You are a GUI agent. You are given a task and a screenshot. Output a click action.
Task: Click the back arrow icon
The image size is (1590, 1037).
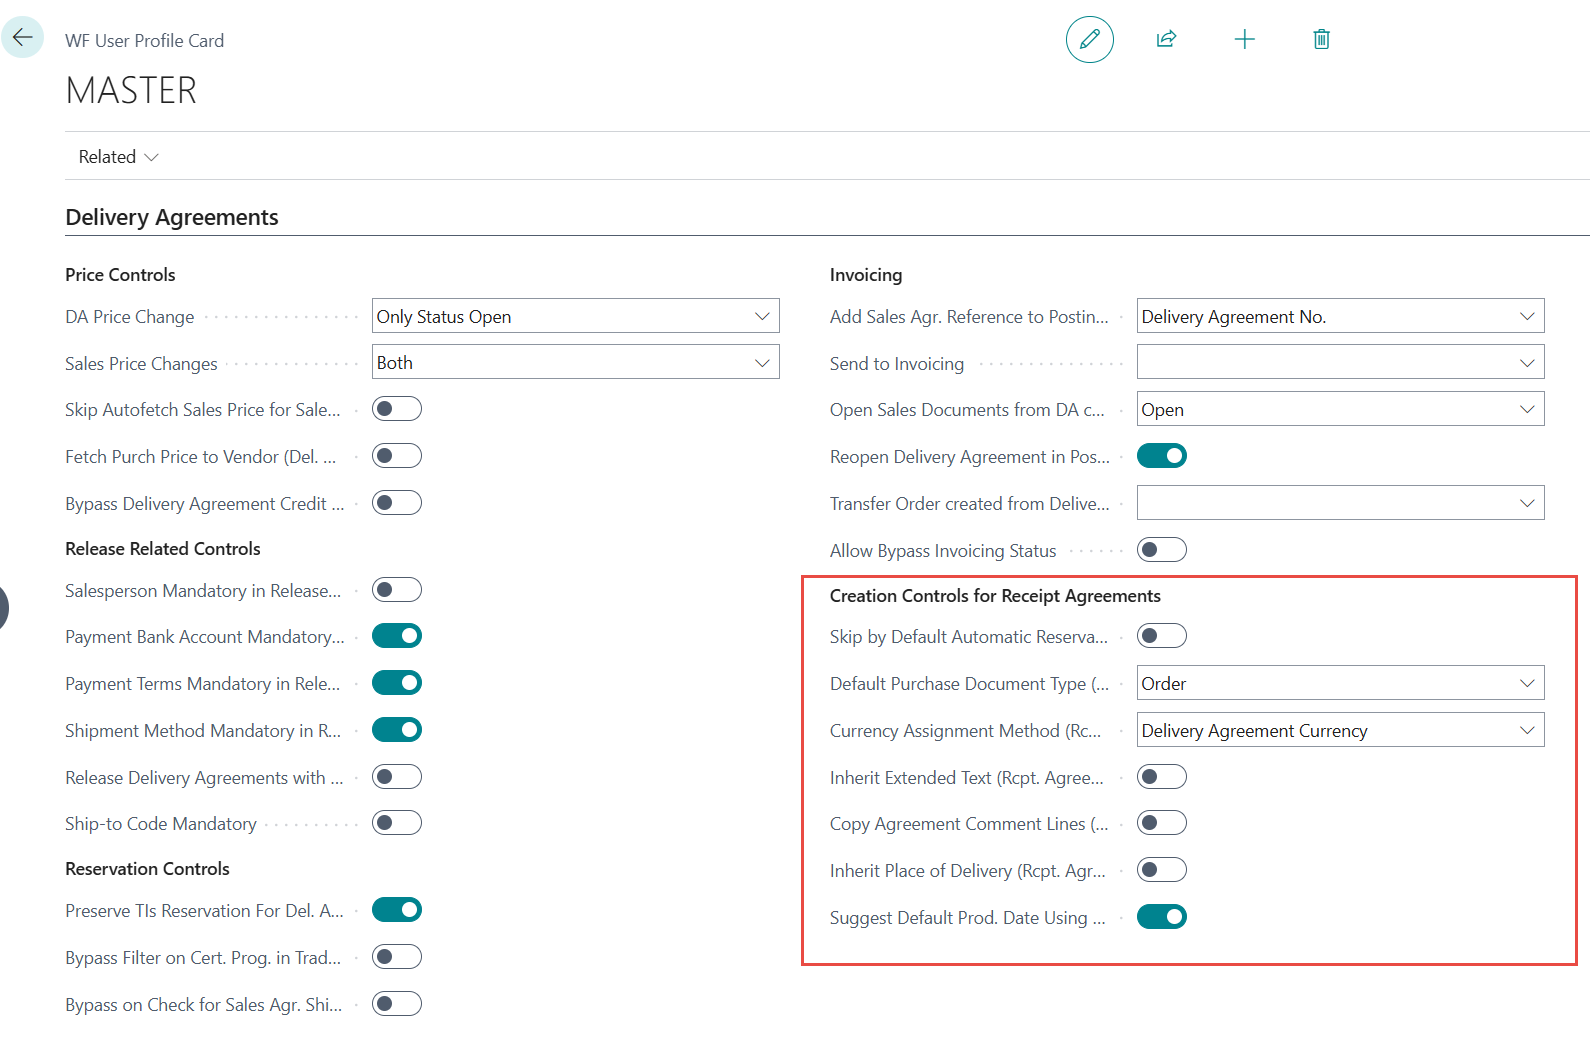pyautogui.click(x=22, y=38)
